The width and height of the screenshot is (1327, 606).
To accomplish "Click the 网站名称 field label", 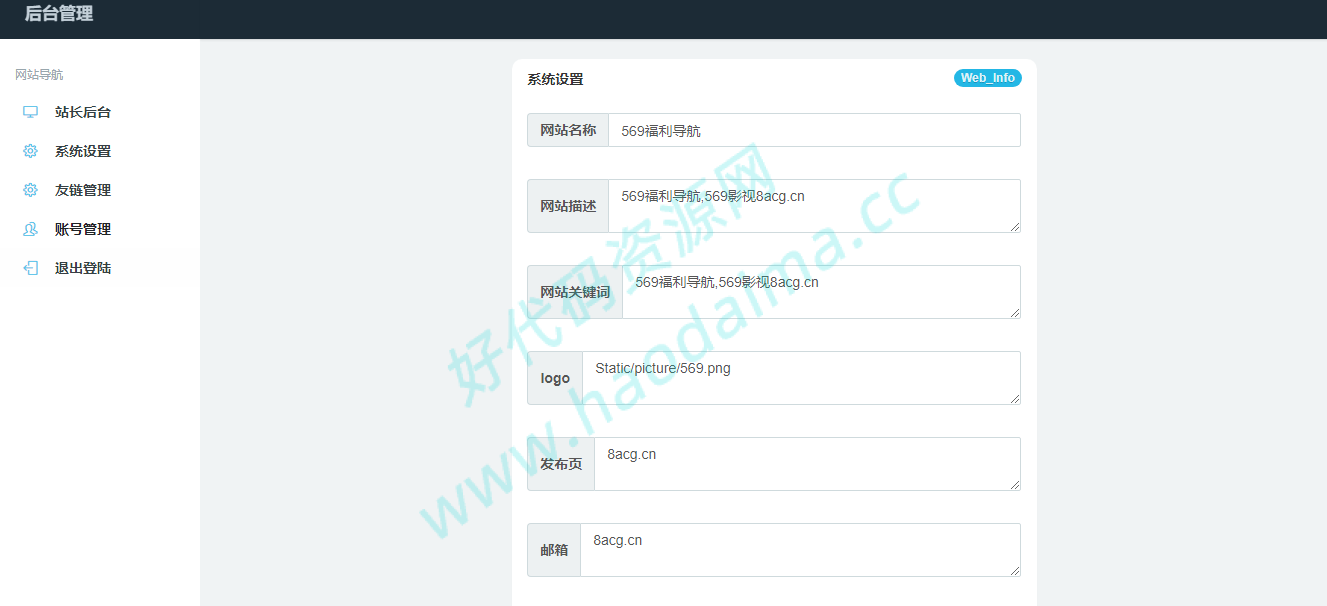I will point(568,130).
